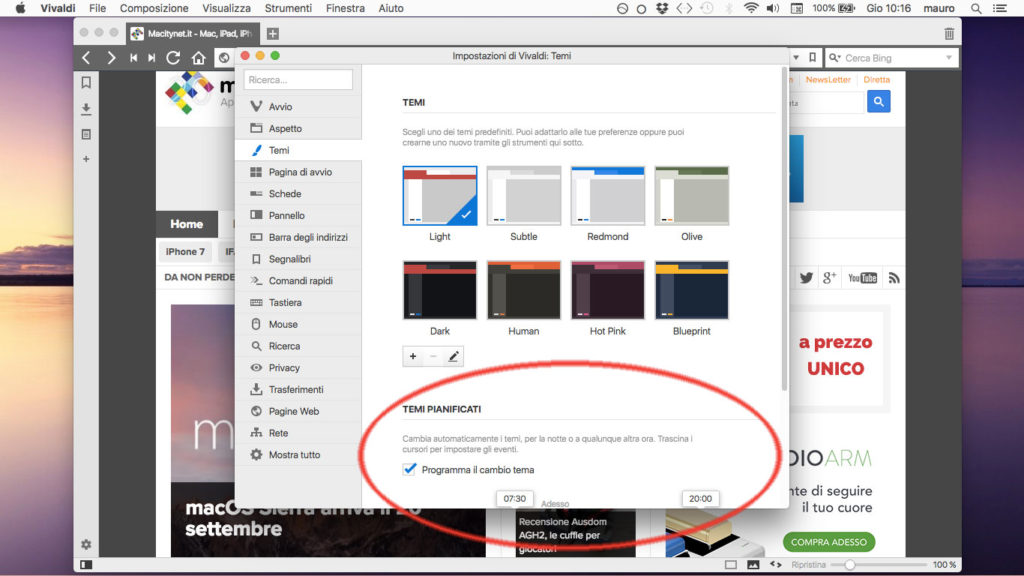Open the Schede settings section
The image size is (1024, 576).
[298, 194]
